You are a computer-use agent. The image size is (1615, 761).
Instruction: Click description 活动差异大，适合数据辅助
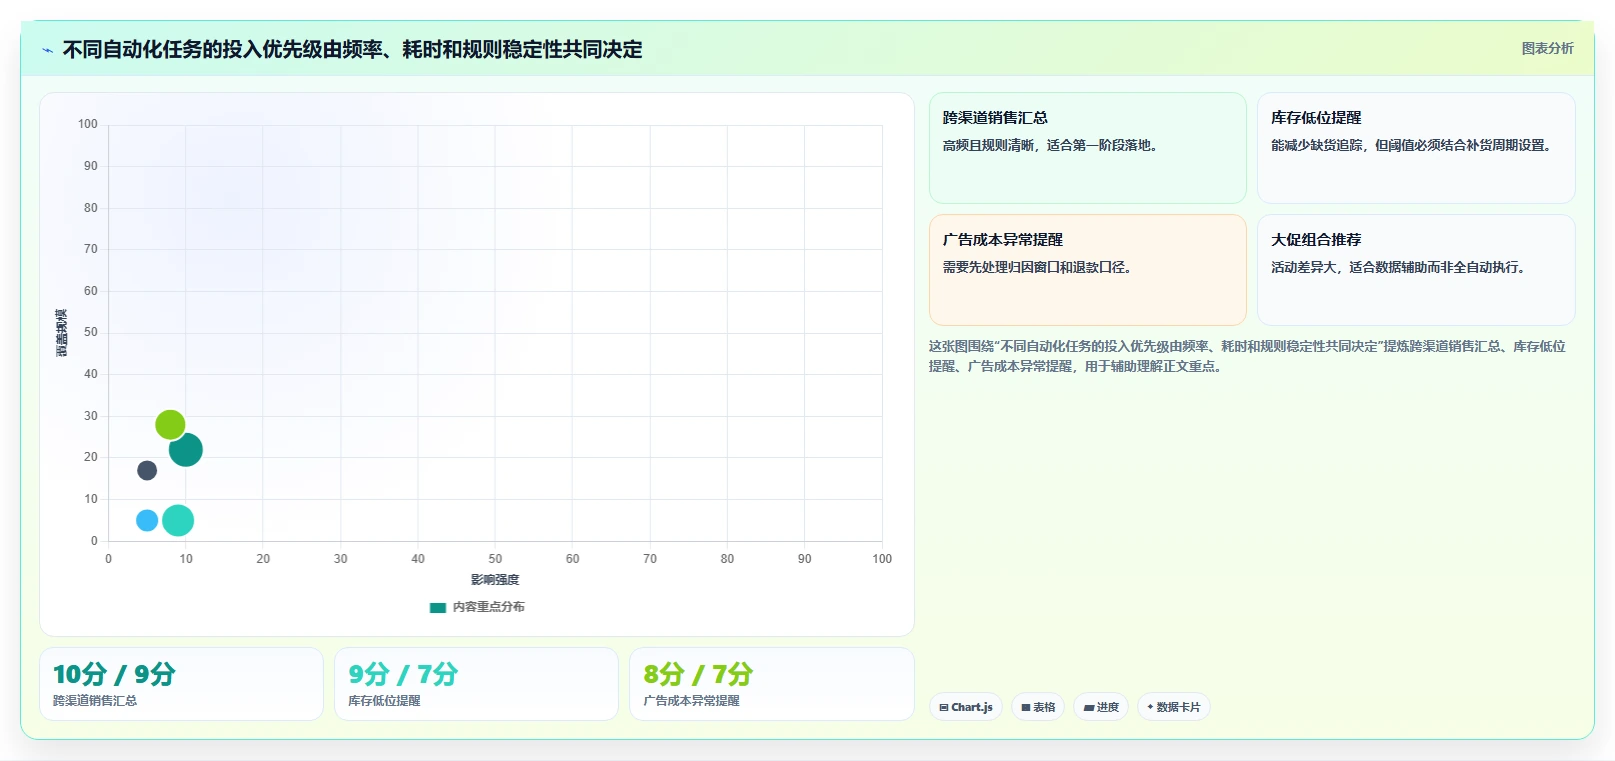[1400, 267]
